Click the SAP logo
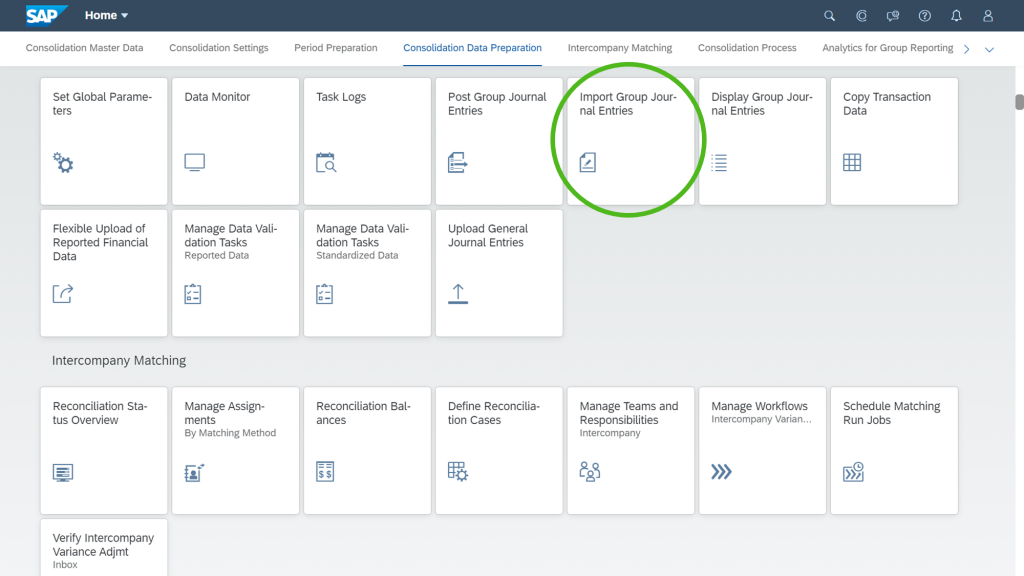Screen dimensions: 1024x576 pyautogui.click(x=46, y=15)
